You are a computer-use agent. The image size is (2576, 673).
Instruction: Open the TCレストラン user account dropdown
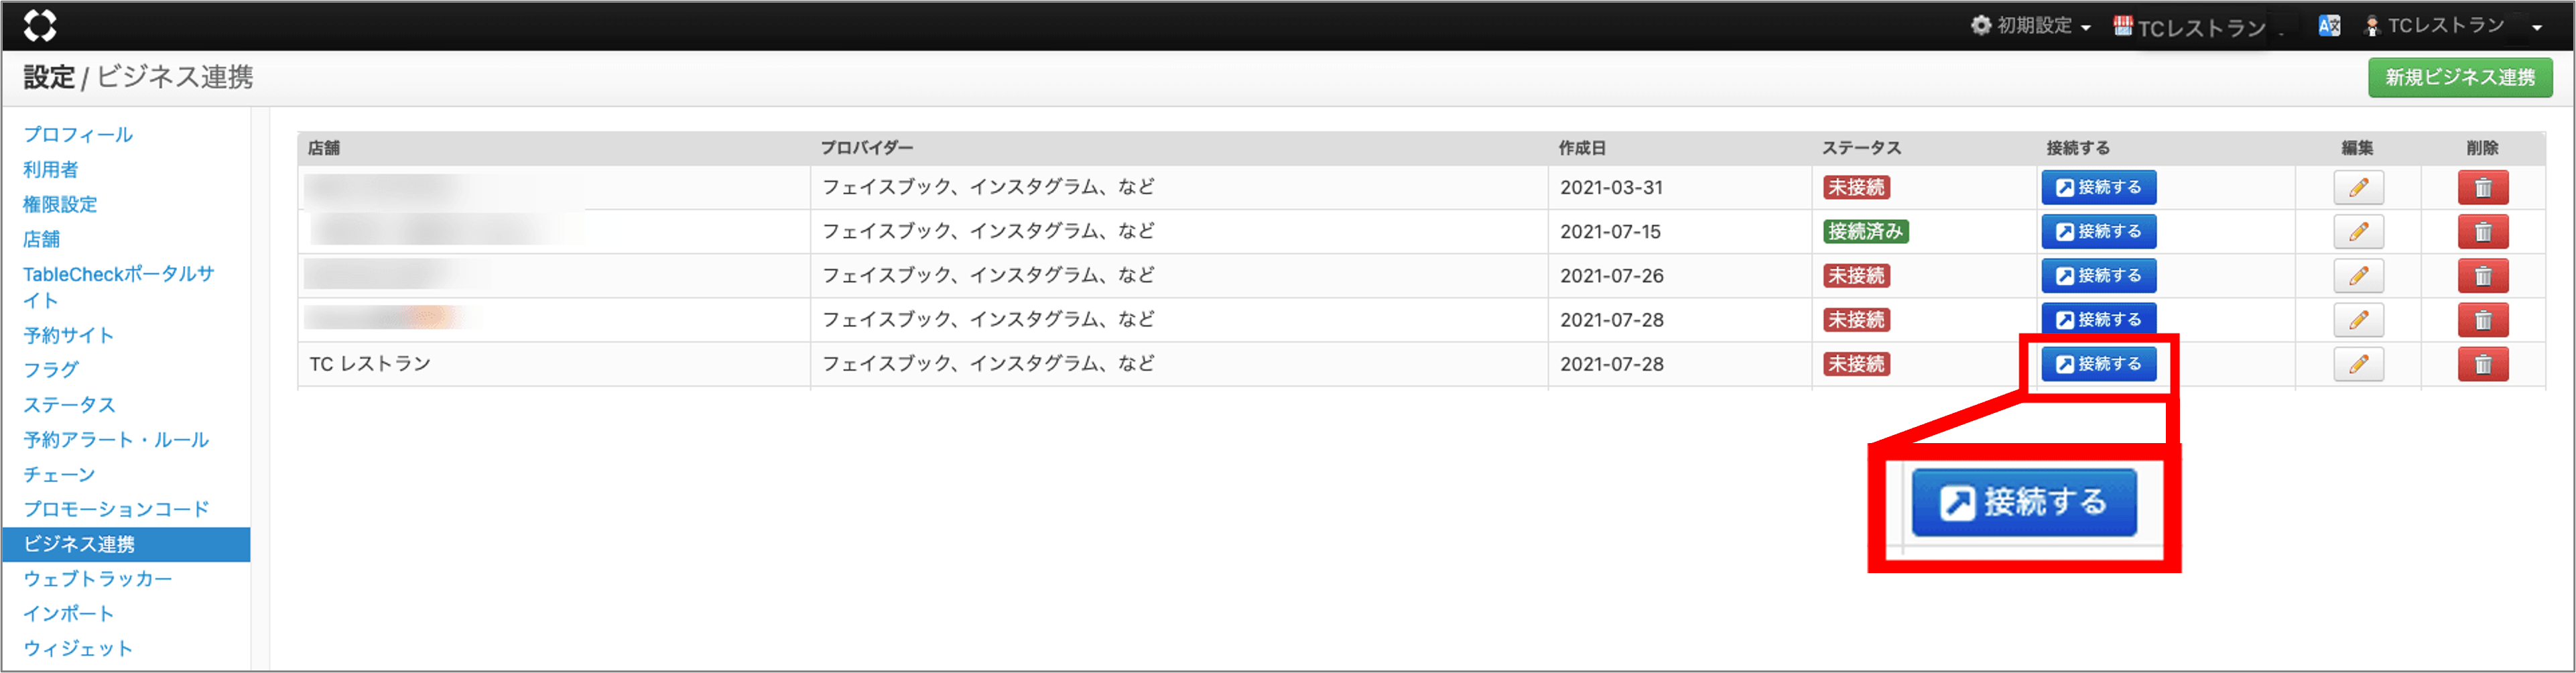(2453, 26)
